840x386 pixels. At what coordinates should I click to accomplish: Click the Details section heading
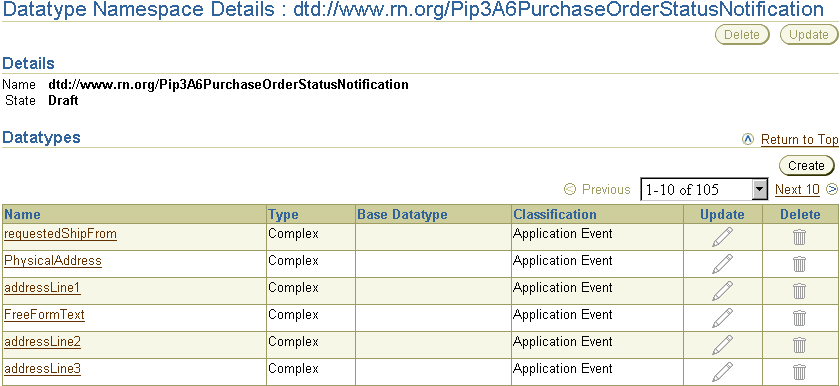tap(28, 64)
